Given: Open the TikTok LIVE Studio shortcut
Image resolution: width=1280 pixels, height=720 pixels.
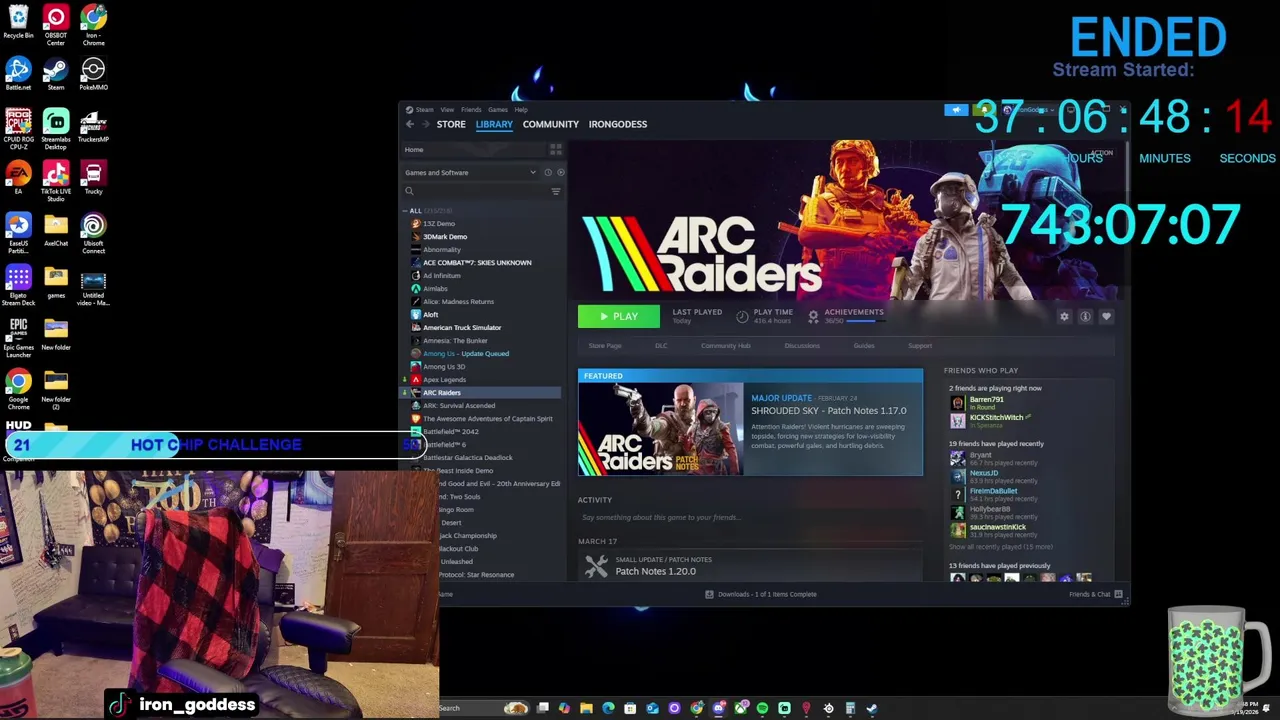Looking at the screenshot, I should [x=56, y=180].
